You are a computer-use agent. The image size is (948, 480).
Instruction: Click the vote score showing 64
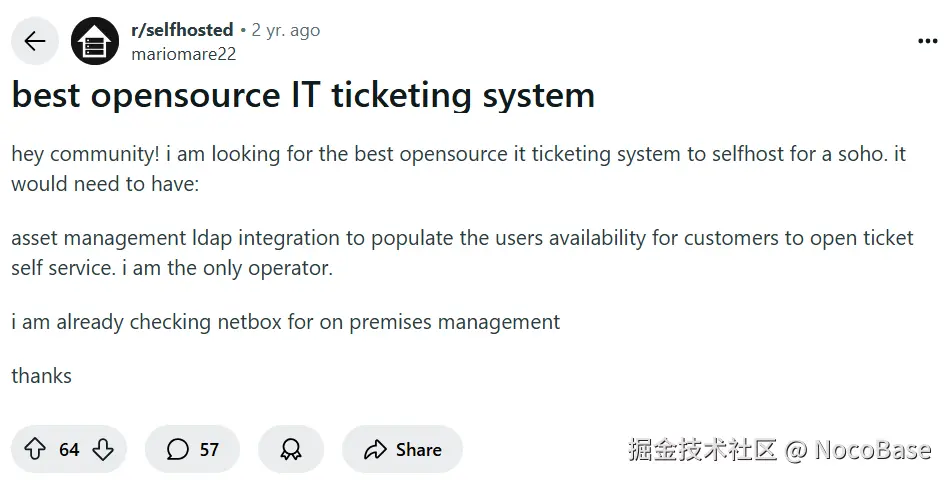click(69, 450)
